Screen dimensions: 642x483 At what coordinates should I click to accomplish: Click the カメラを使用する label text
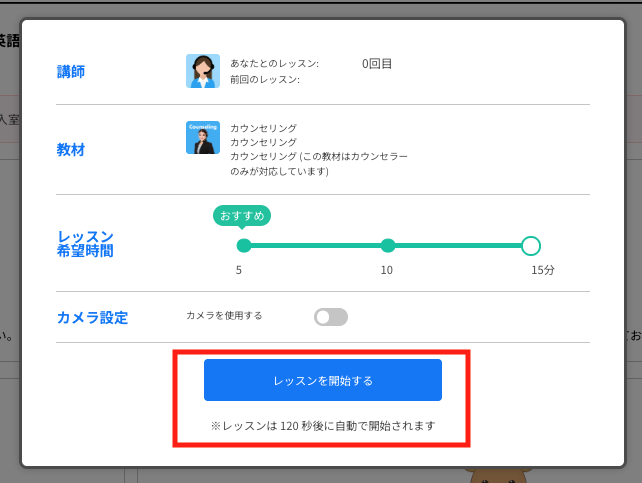224,316
